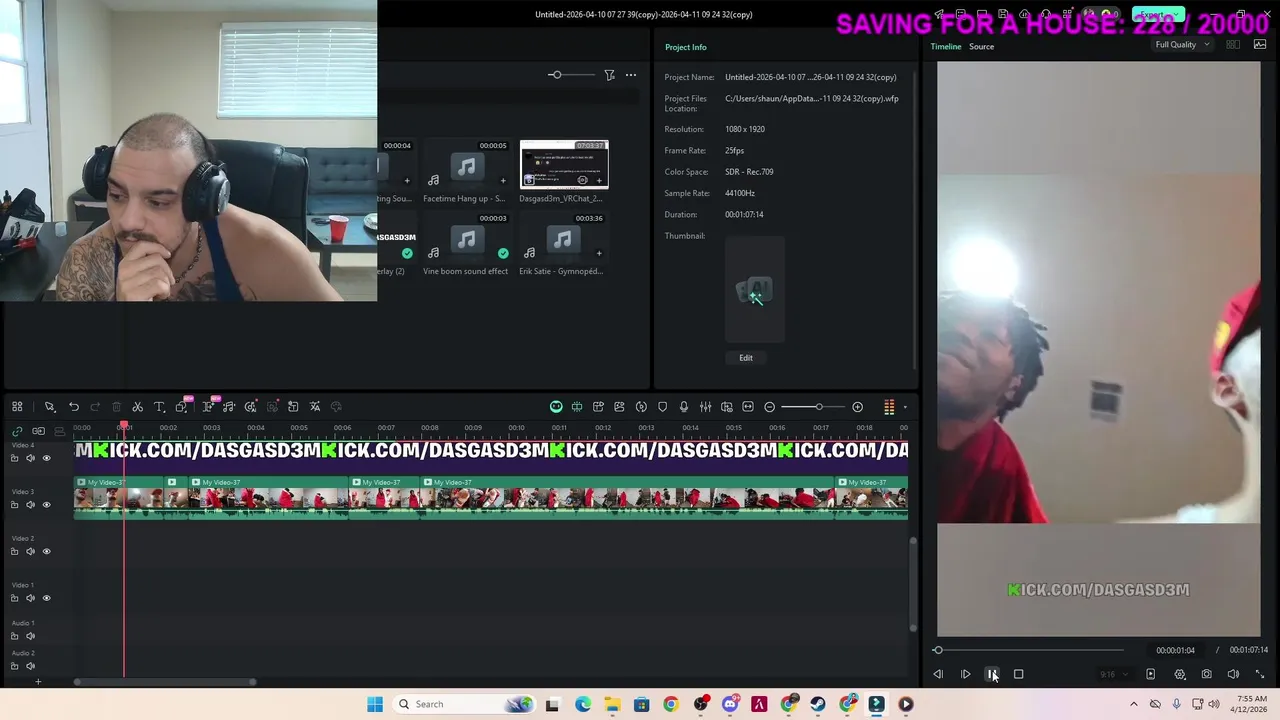The width and height of the screenshot is (1280, 720).
Task: Enter fullscreen preview
Action: [1259, 674]
